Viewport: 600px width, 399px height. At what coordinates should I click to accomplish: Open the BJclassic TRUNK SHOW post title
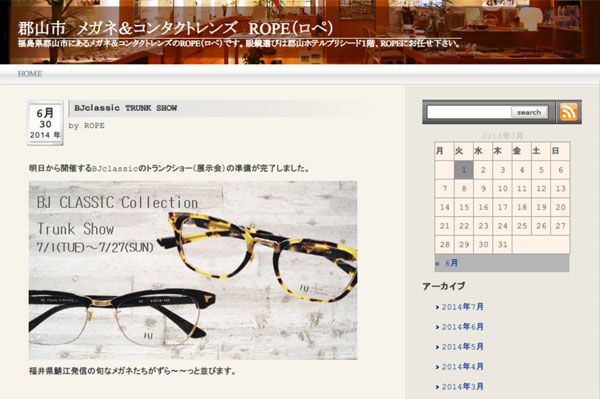126,108
